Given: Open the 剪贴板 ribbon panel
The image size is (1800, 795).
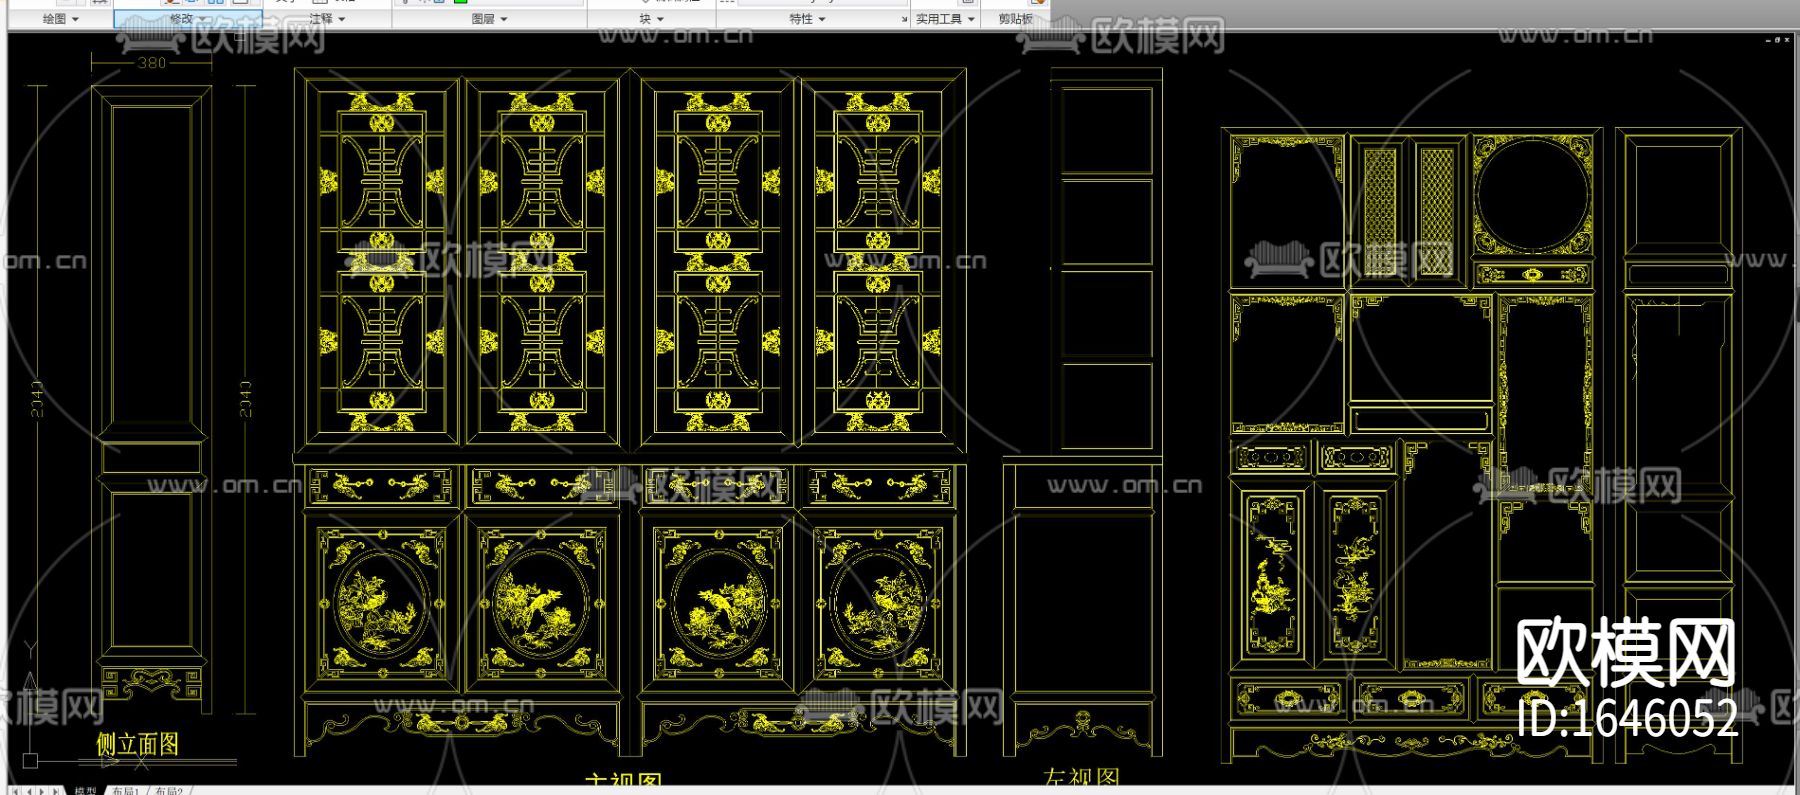Looking at the screenshot, I should (x=1015, y=19).
